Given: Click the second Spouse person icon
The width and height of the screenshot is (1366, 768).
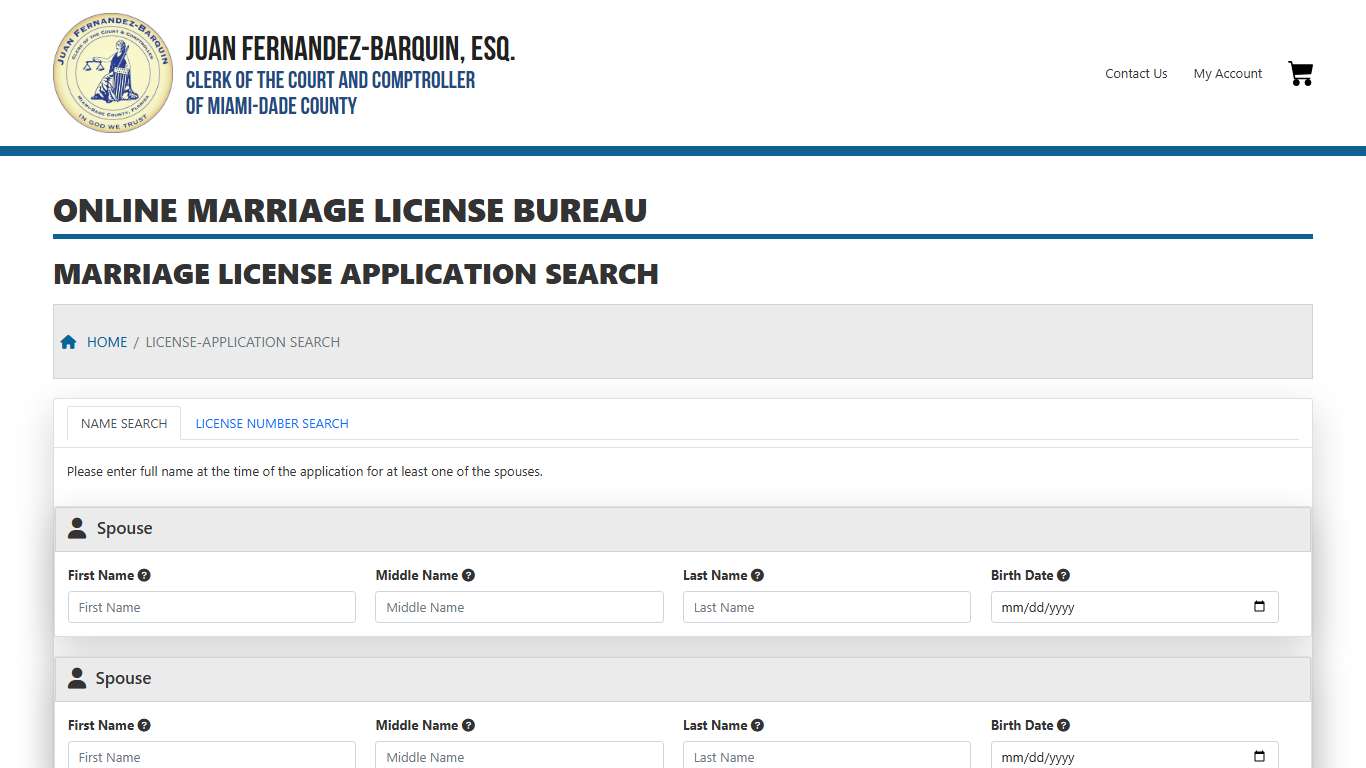Looking at the screenshot, I should pyautogui.click(x=77, y=678).
